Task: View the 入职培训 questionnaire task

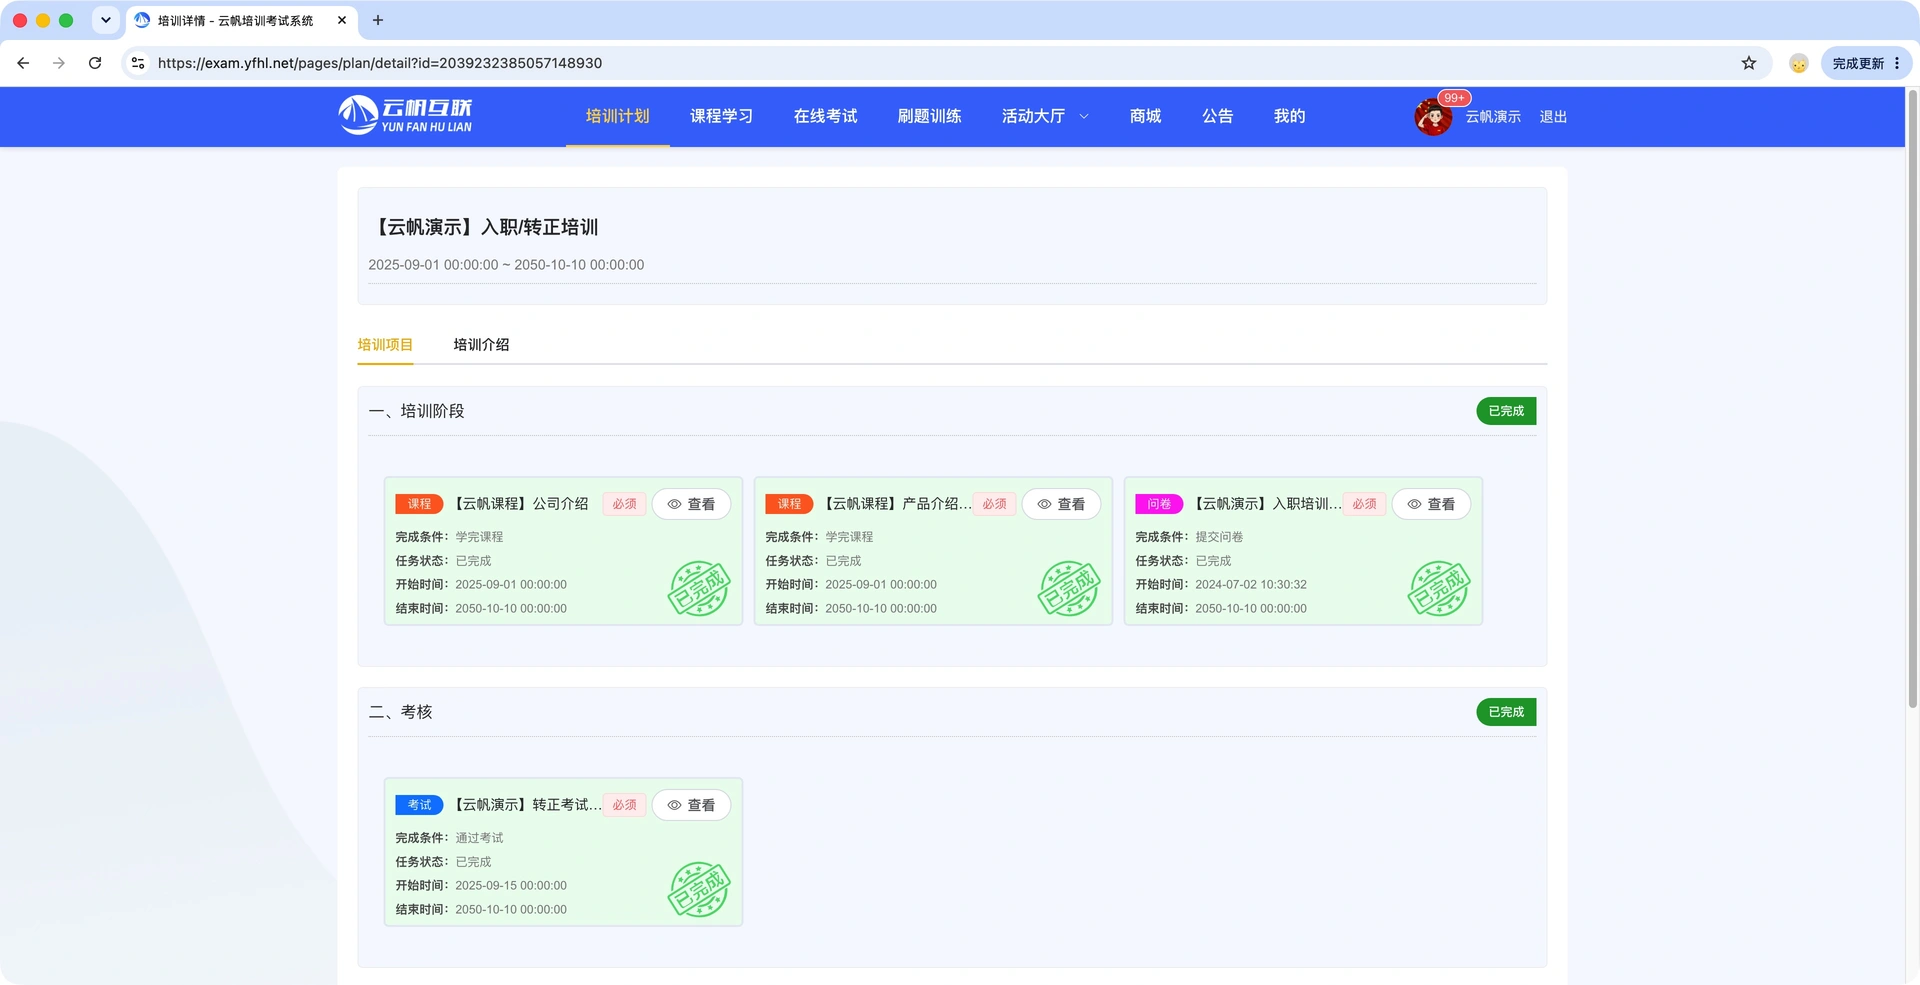Action: 1431,504
